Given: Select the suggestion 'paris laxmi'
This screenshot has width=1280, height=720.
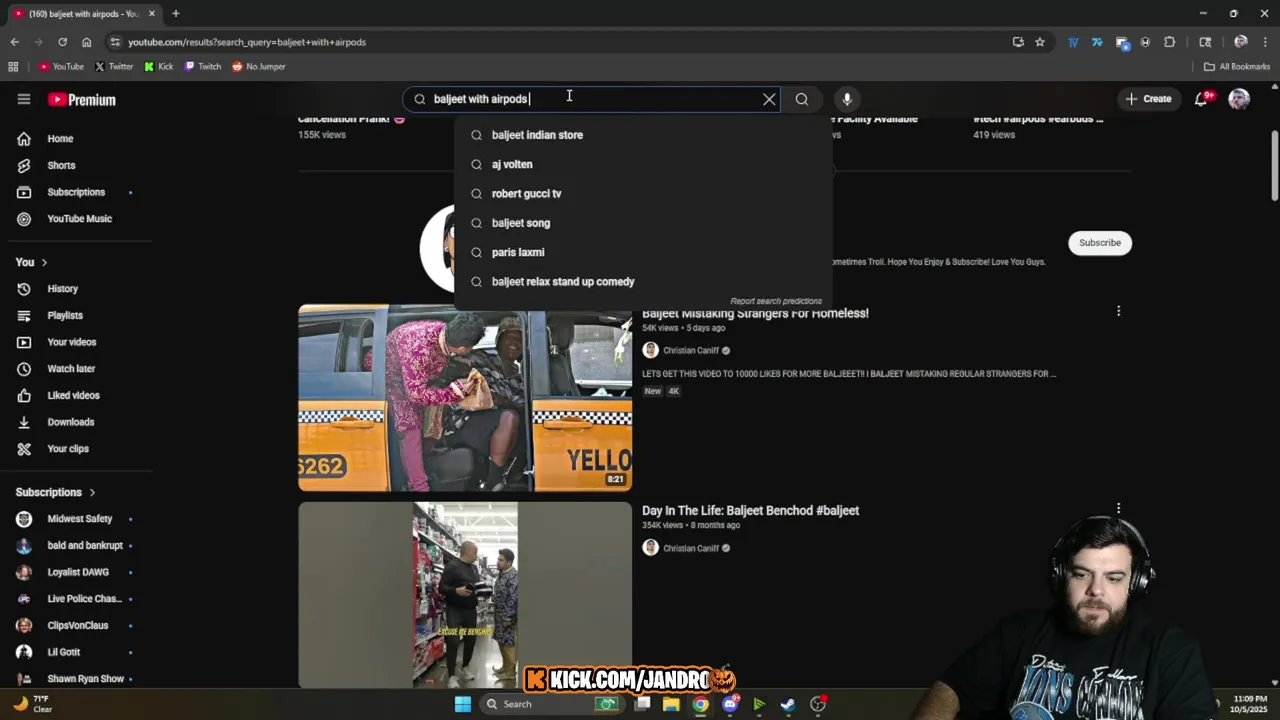Looking at the screenshot, I should click(x=643, y=252).
